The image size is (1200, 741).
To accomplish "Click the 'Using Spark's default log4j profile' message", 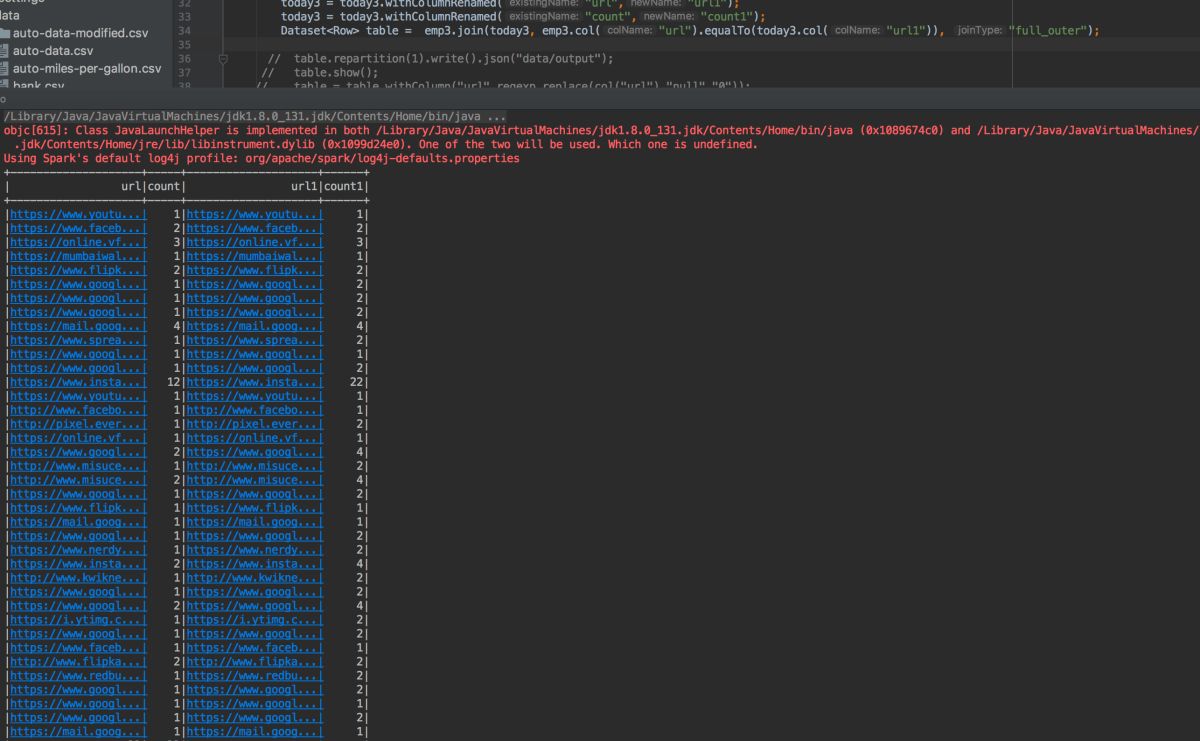I will coord(261,159).
